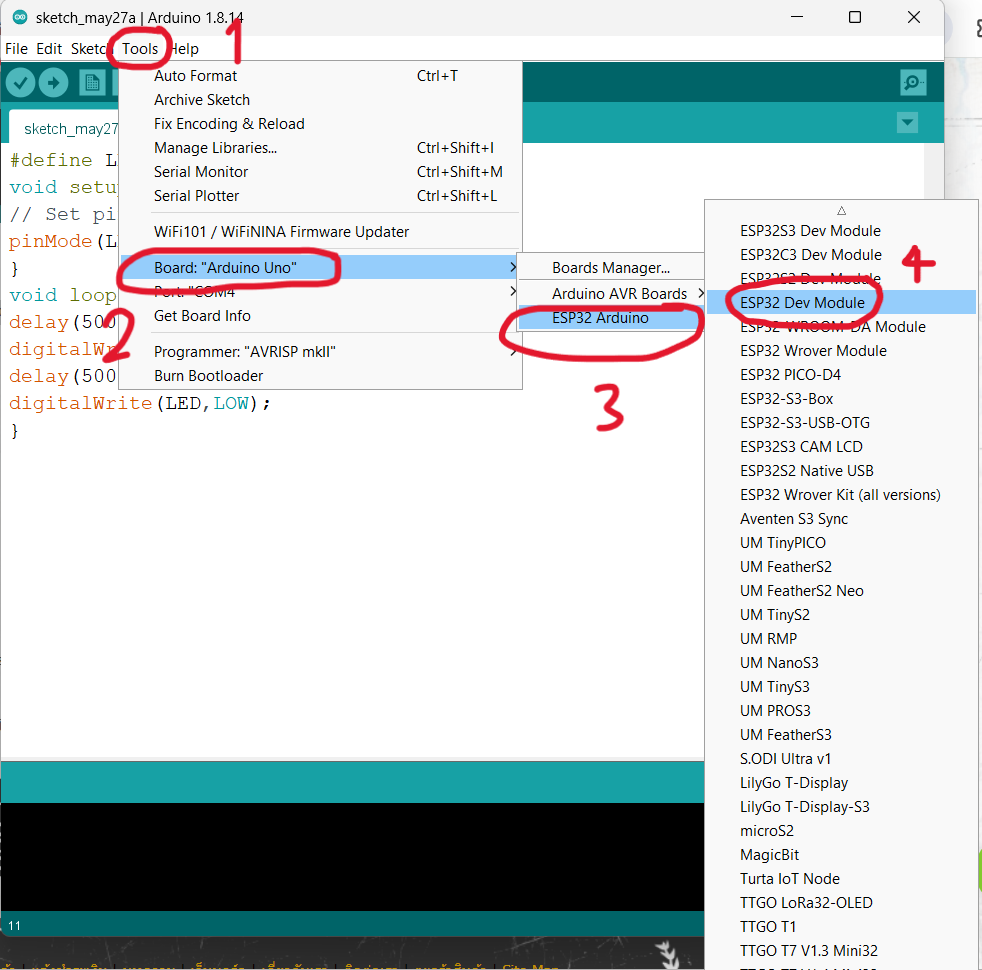Select UM TinyPICO board
Viewport: 982px width, 970px height.
point(841,543)
